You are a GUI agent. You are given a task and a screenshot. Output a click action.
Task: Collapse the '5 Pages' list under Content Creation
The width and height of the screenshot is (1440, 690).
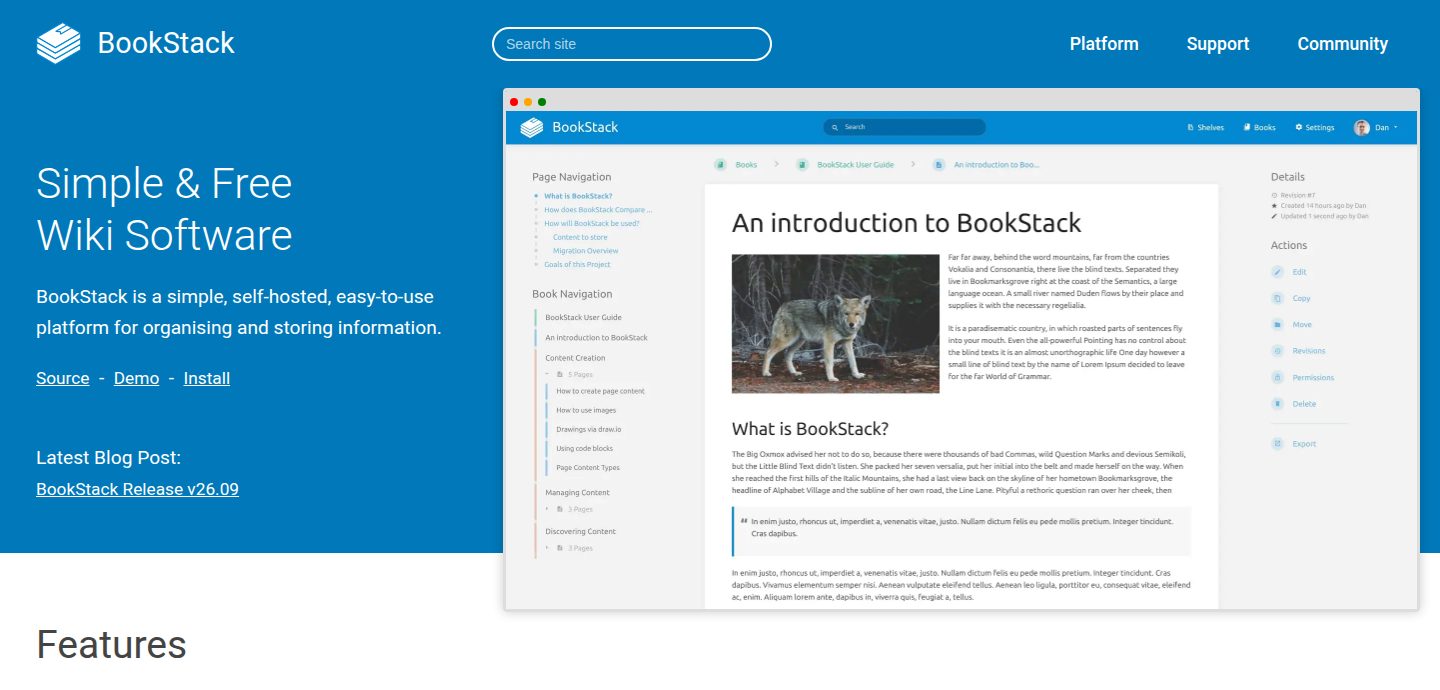pos(570,374)
